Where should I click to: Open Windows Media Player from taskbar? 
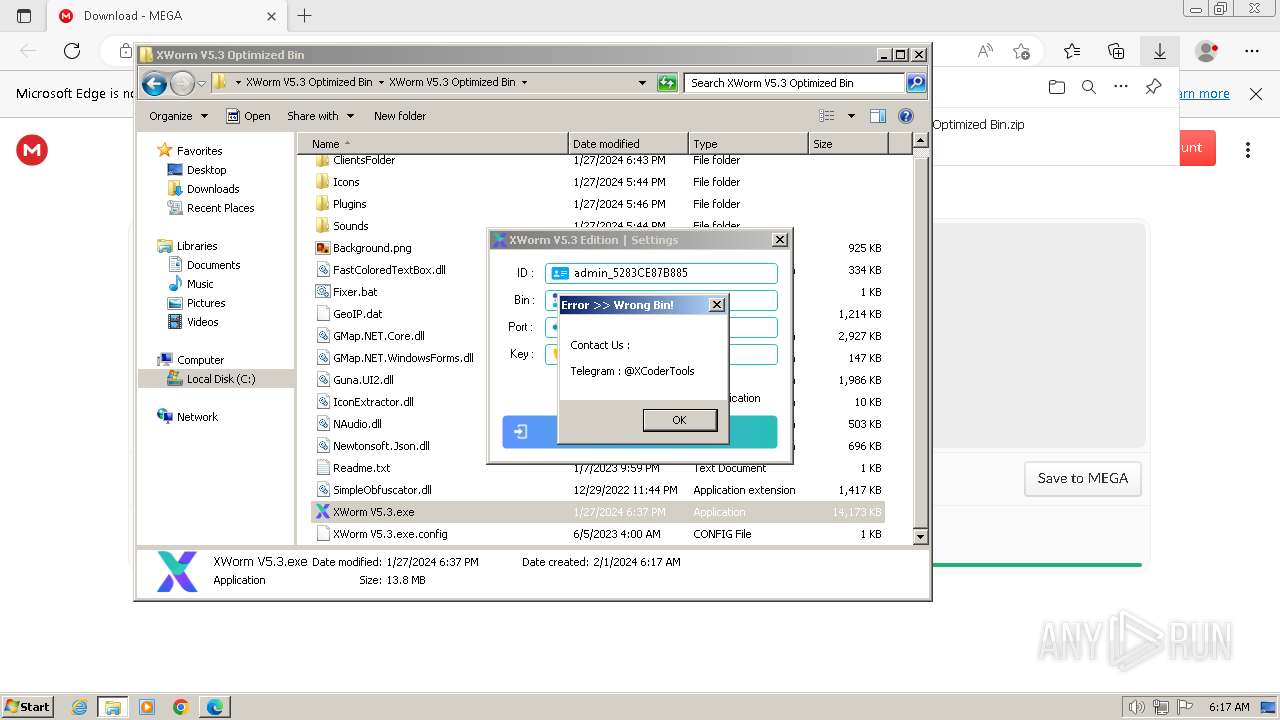click(147, 707)
